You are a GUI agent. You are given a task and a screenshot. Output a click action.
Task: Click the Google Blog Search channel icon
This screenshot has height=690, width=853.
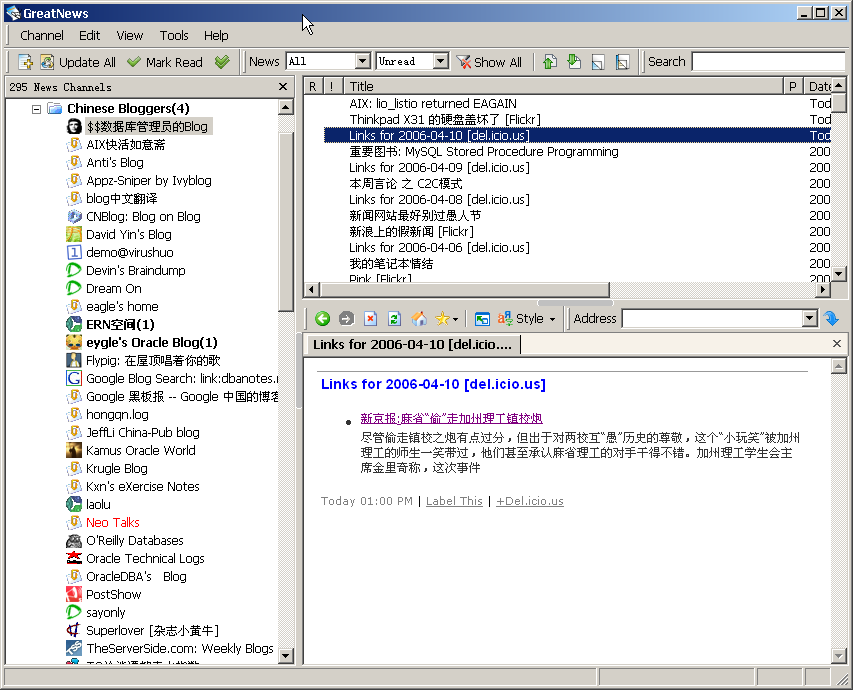[74, 378]
